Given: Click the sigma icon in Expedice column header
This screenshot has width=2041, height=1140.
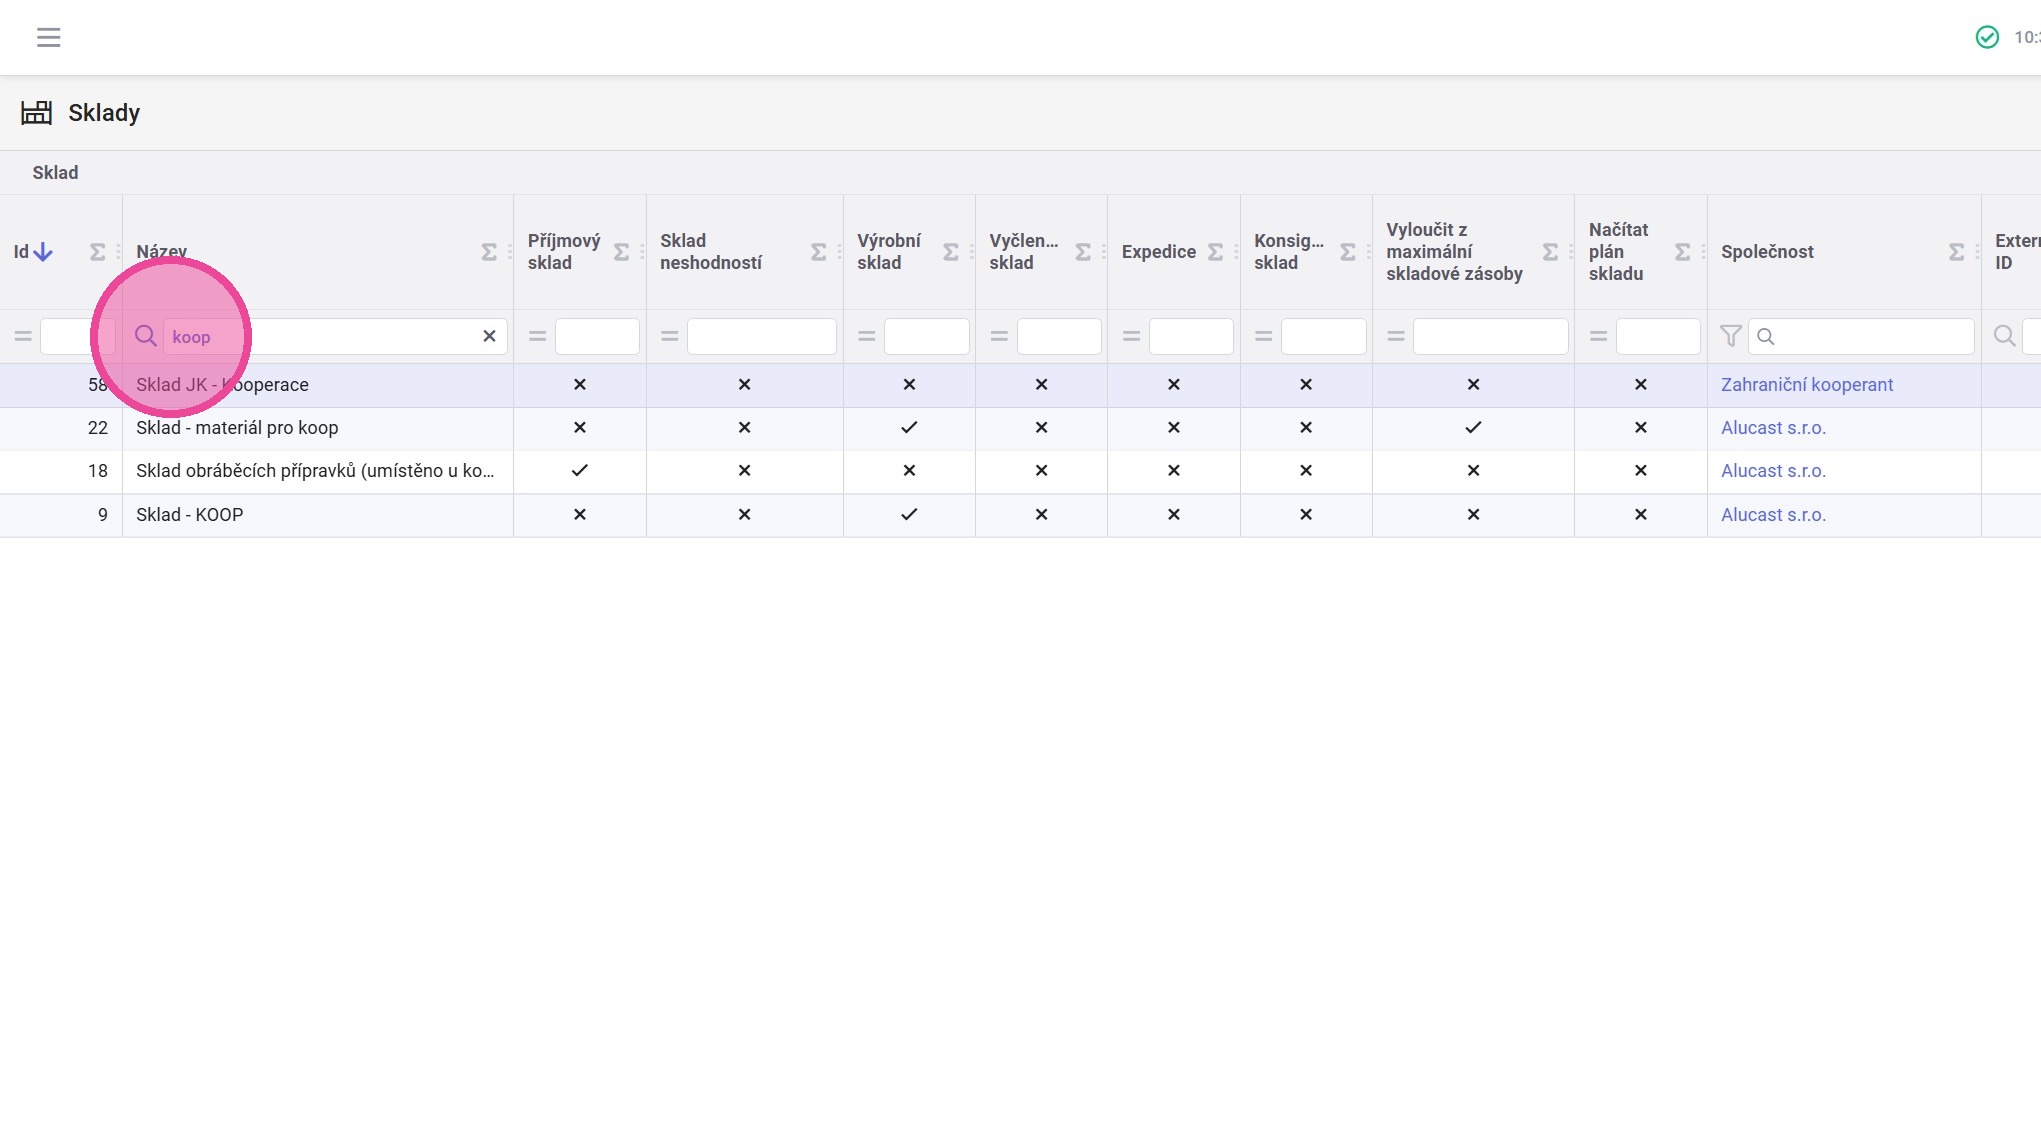Looking at the screenshot, I should (1215, 252).
